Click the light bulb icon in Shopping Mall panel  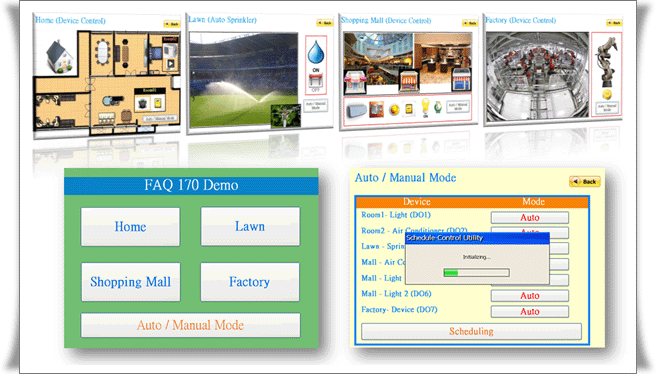425,107
